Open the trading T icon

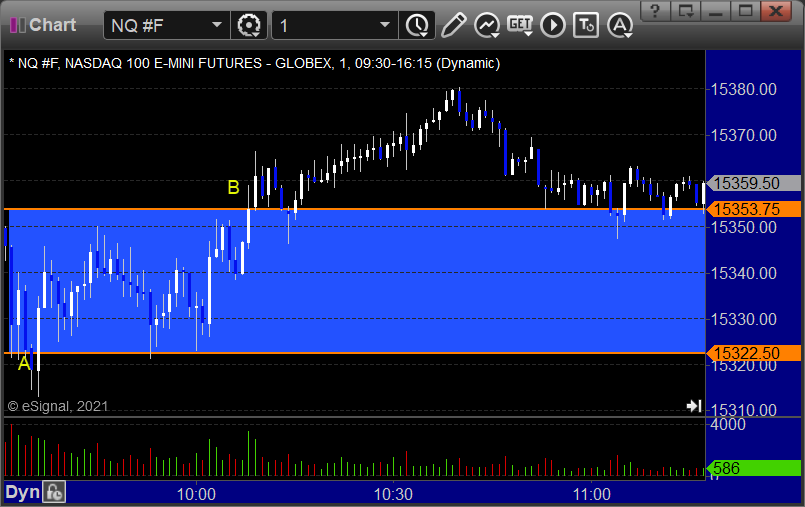pos(586,25)
